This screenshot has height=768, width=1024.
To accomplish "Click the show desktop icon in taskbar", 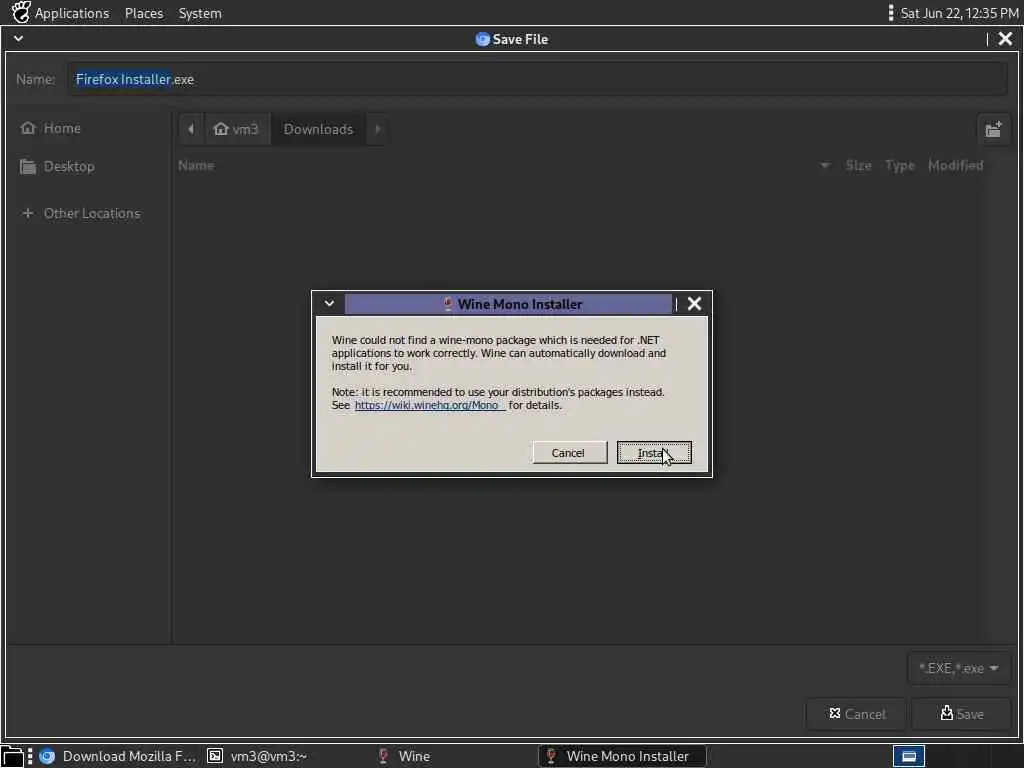I will click(x=12, y=756).
